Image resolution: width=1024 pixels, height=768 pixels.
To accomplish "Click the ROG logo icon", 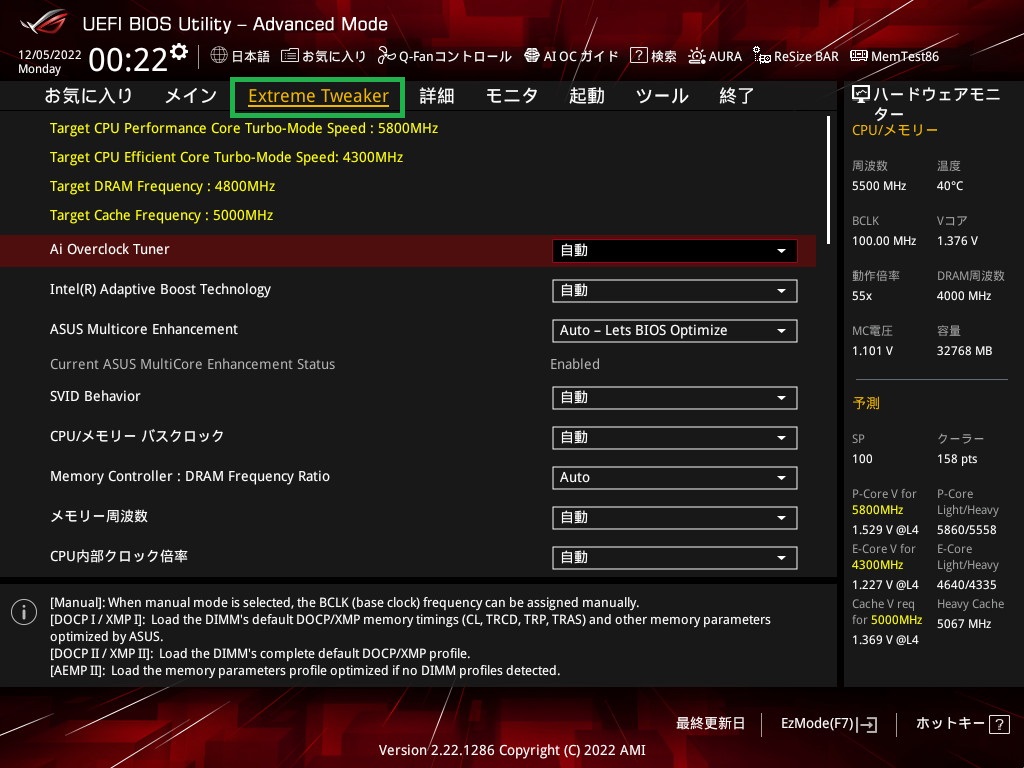I will (44, 23).
